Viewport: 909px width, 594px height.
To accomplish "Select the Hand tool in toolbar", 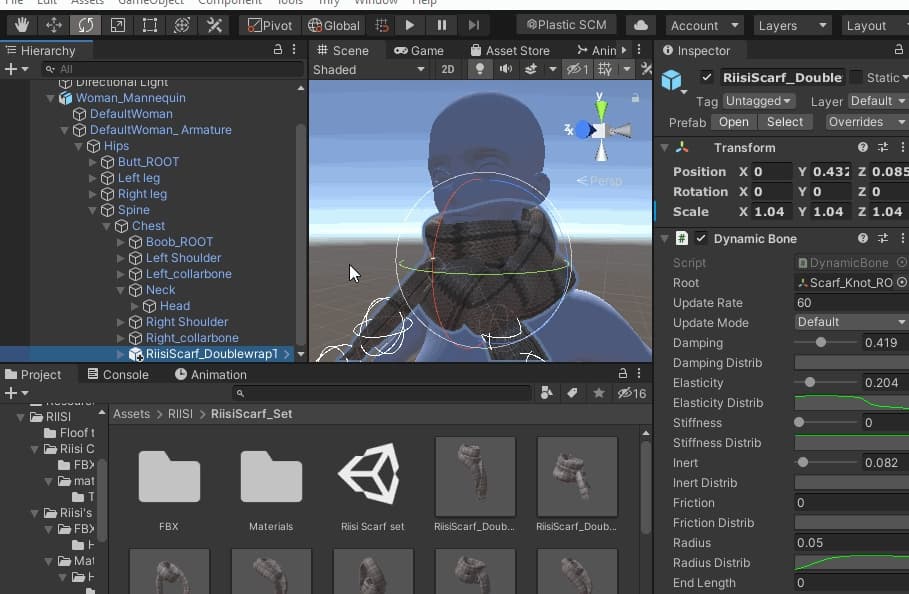I will [20, 25].
